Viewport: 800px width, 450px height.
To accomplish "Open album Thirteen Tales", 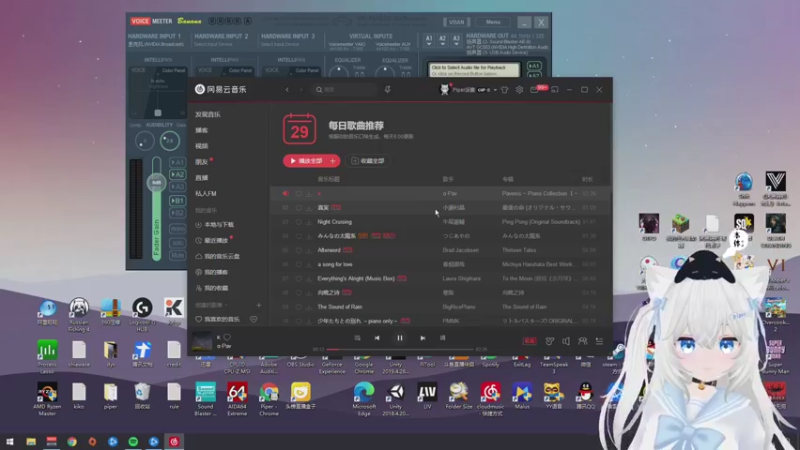I will click(519, 250).
